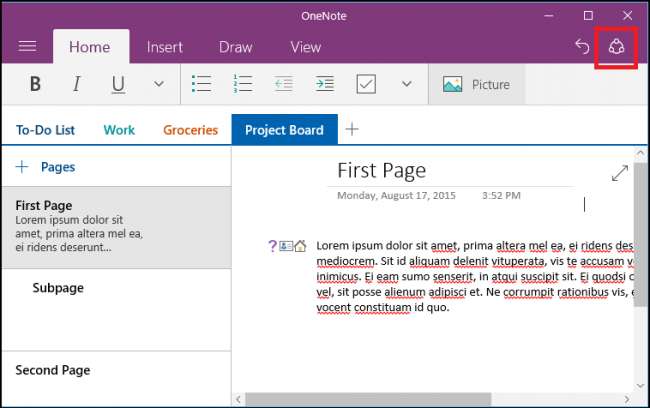Apply numbered list

pyautogui.click(x=242, y=85)
